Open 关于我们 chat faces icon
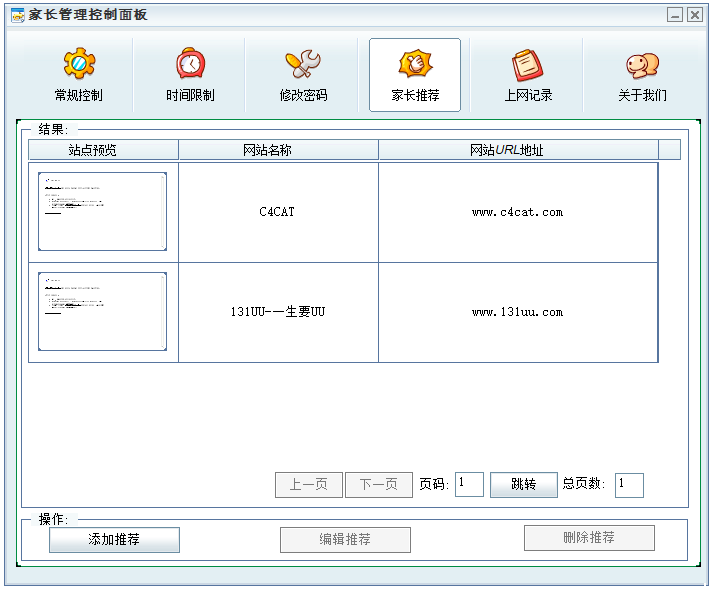This screenshot has width=713, height=590. (641, 65)
